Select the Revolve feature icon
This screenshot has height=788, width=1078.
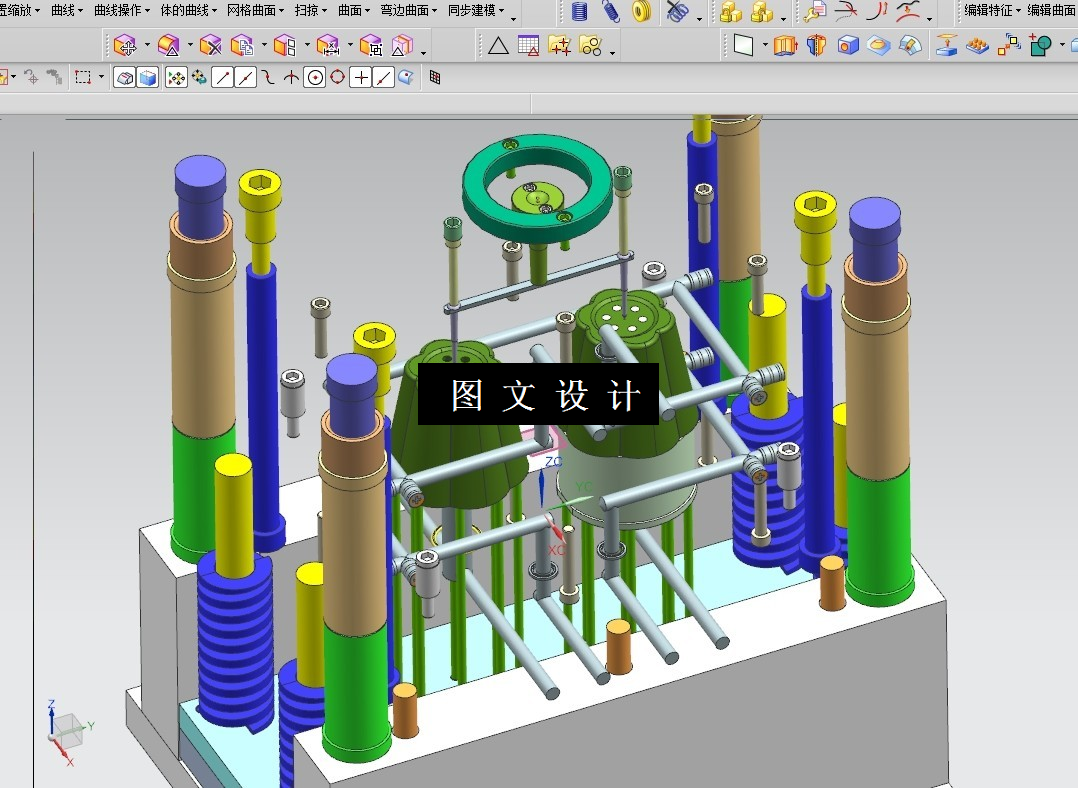(x=816, y=46)
